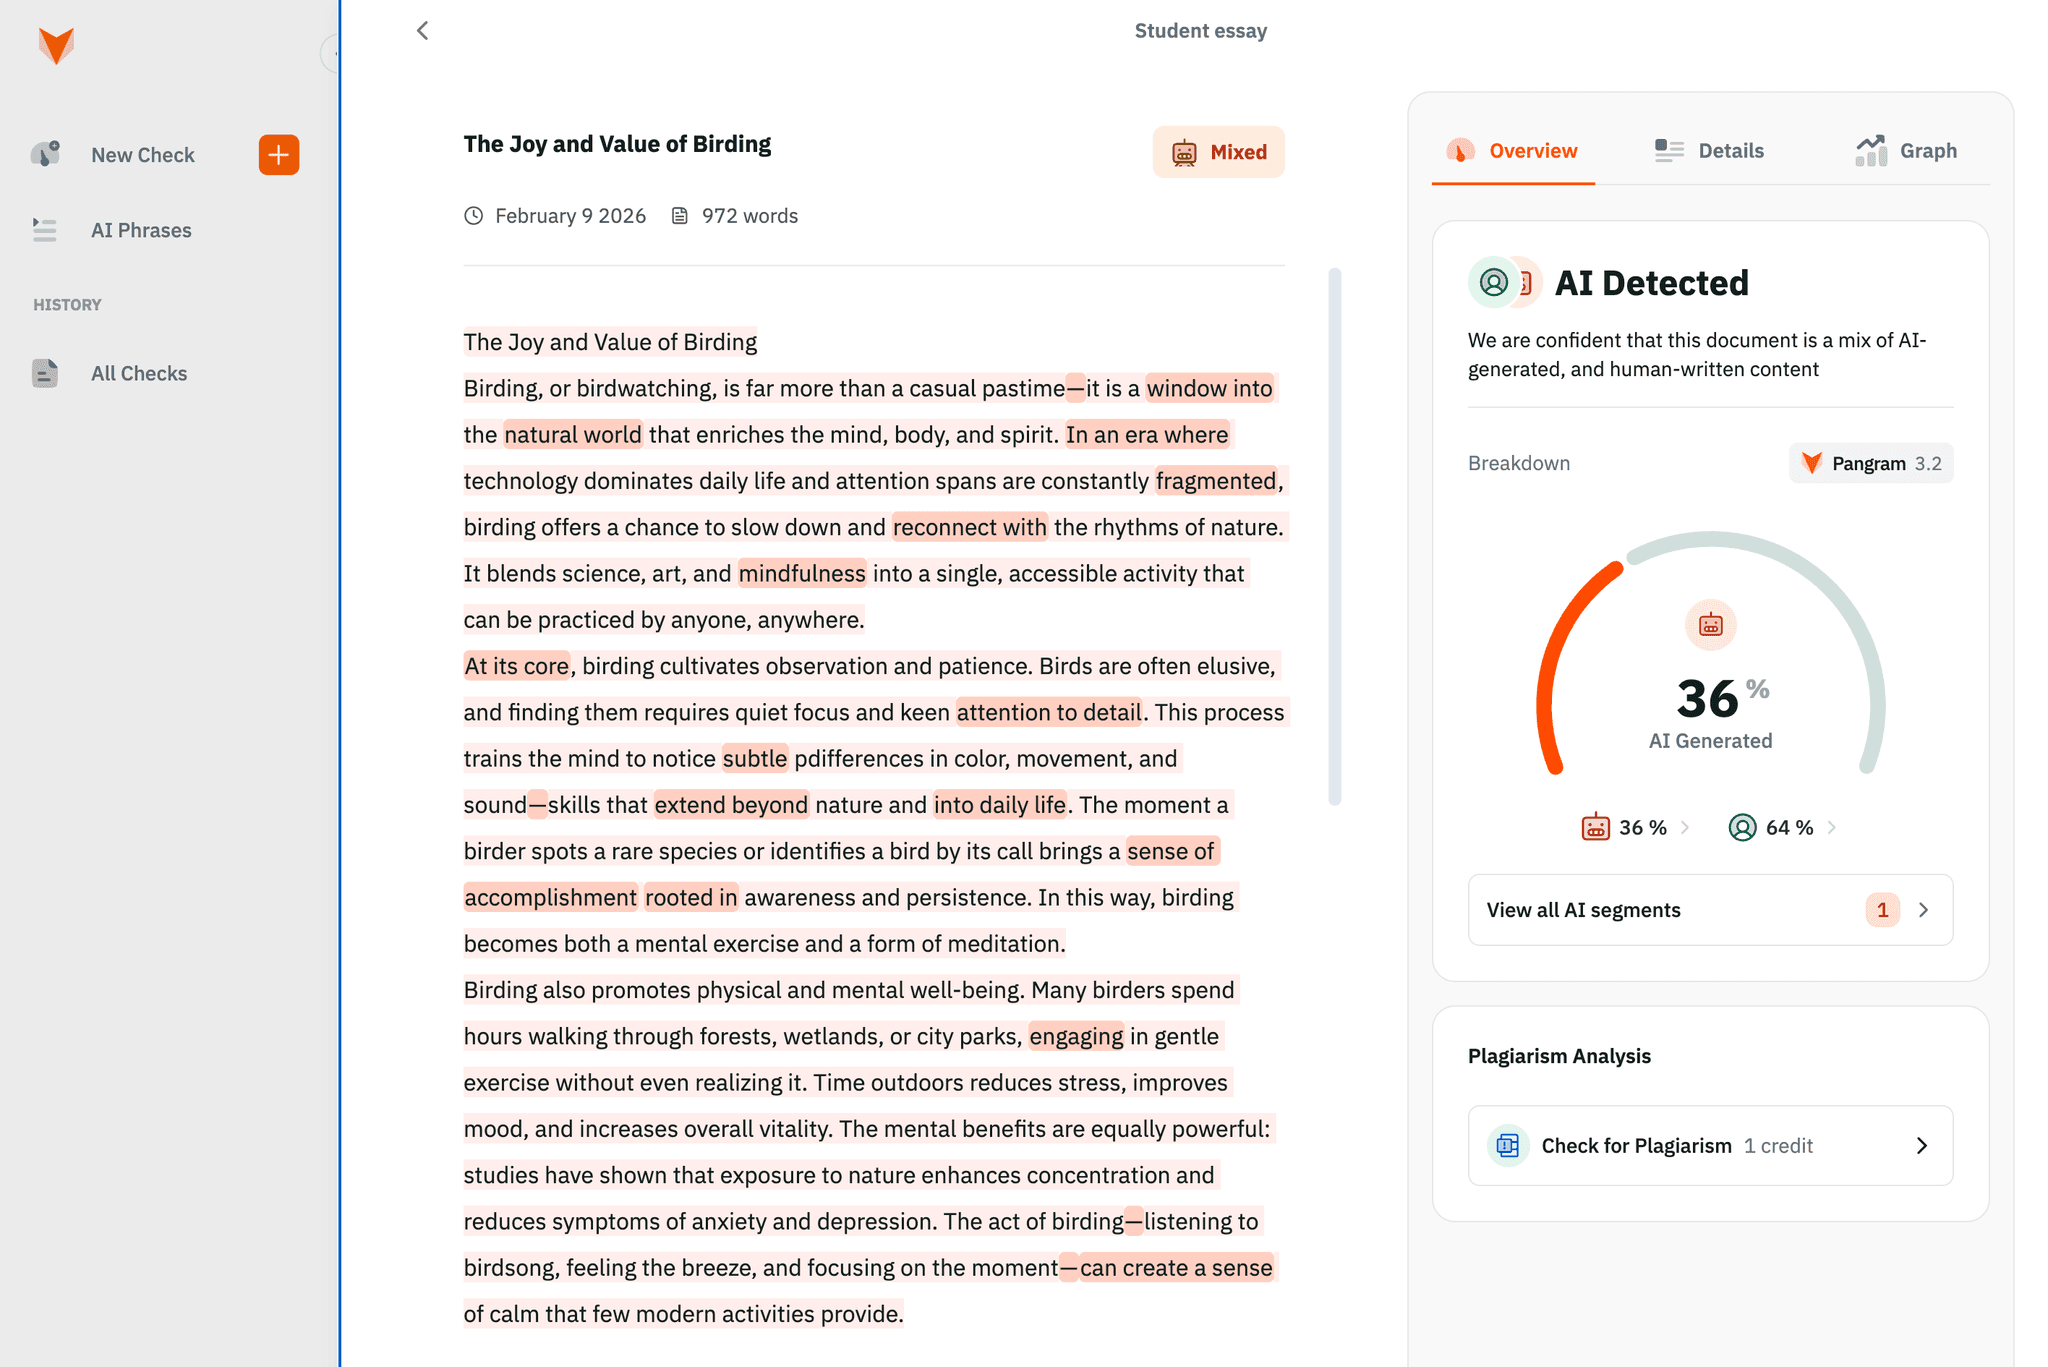Click the document icon next to 972 words
2048x1367 pixels.
pos(681,215)
